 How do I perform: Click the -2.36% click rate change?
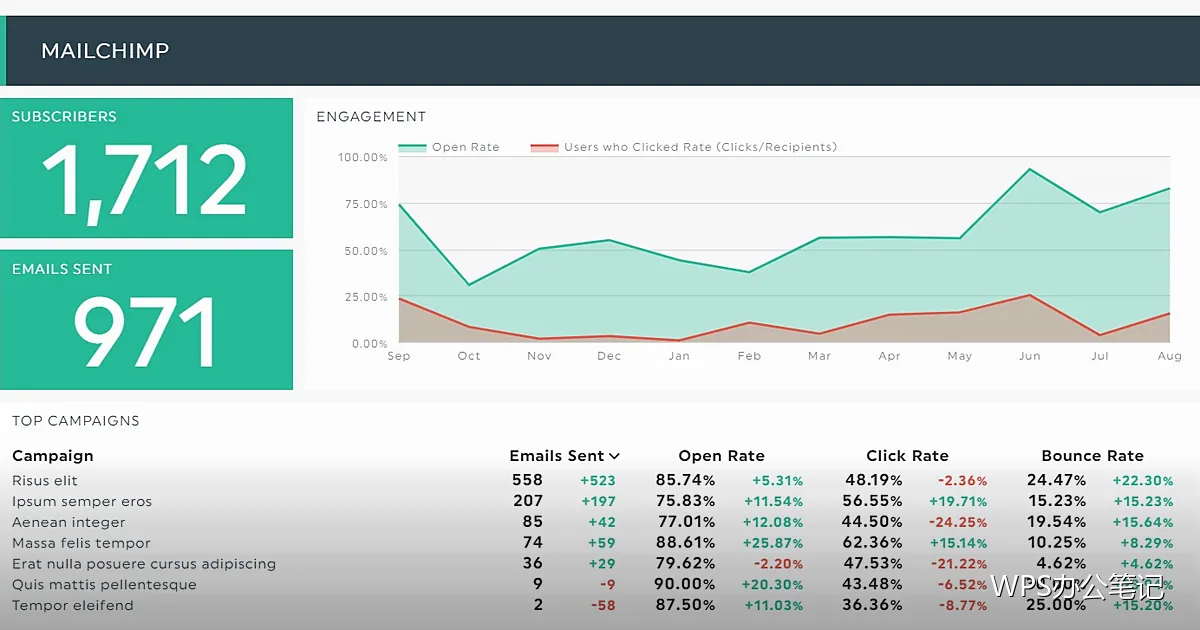(x=962, y=481)
